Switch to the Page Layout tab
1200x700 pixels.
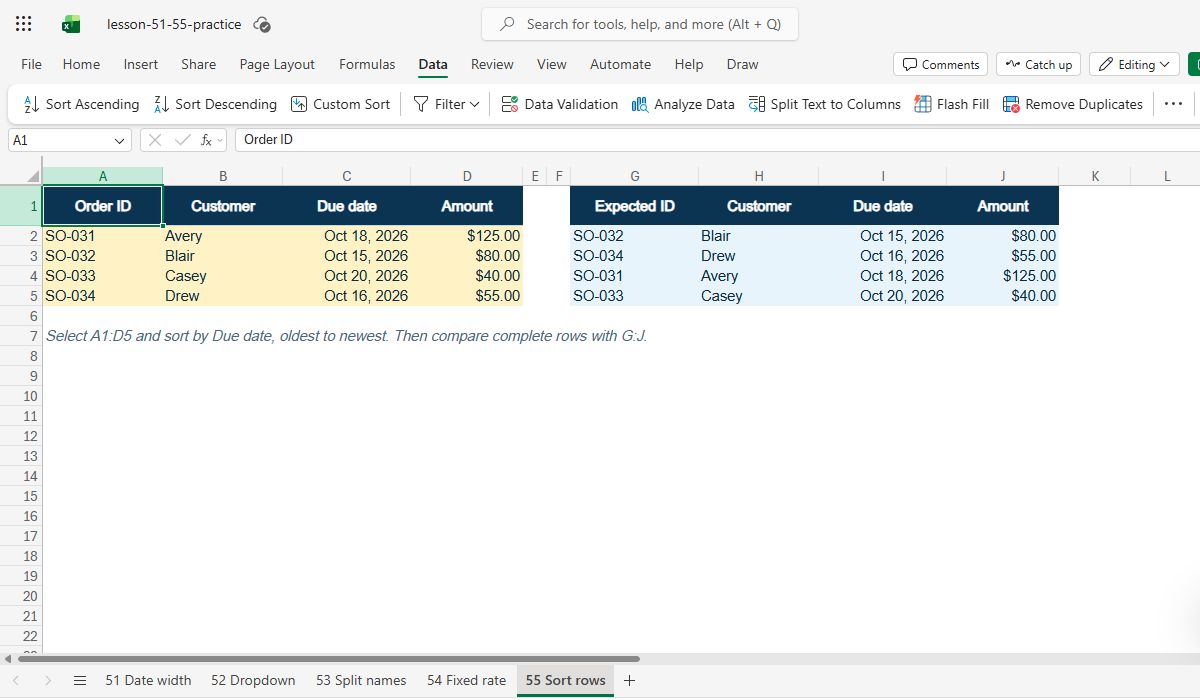point(277,64)
